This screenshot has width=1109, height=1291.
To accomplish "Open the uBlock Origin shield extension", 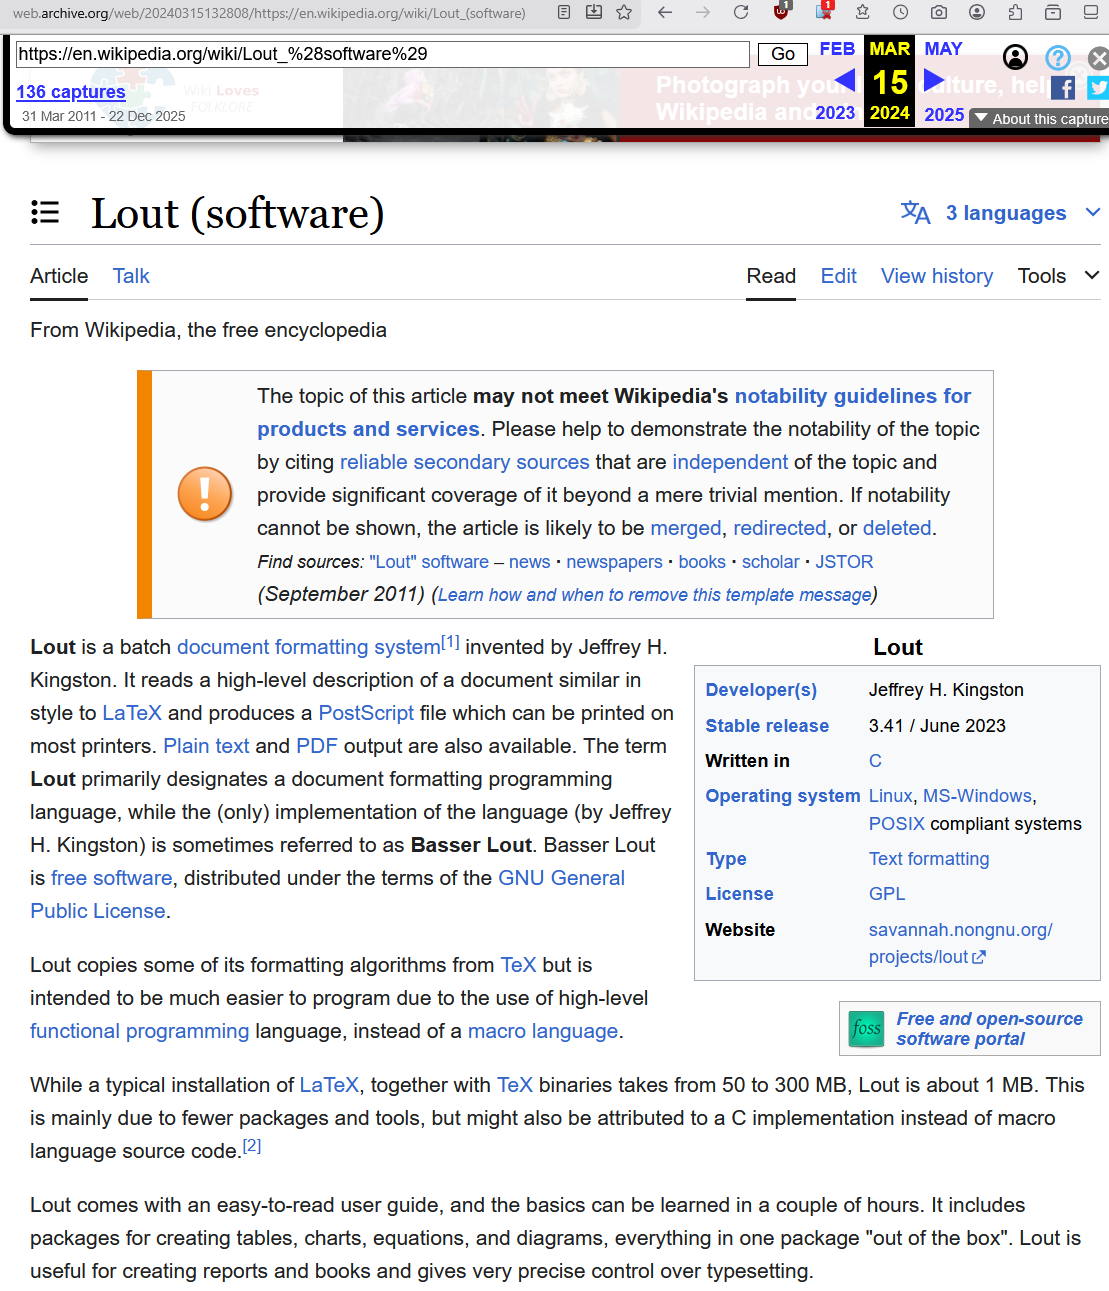I will 782,12.
